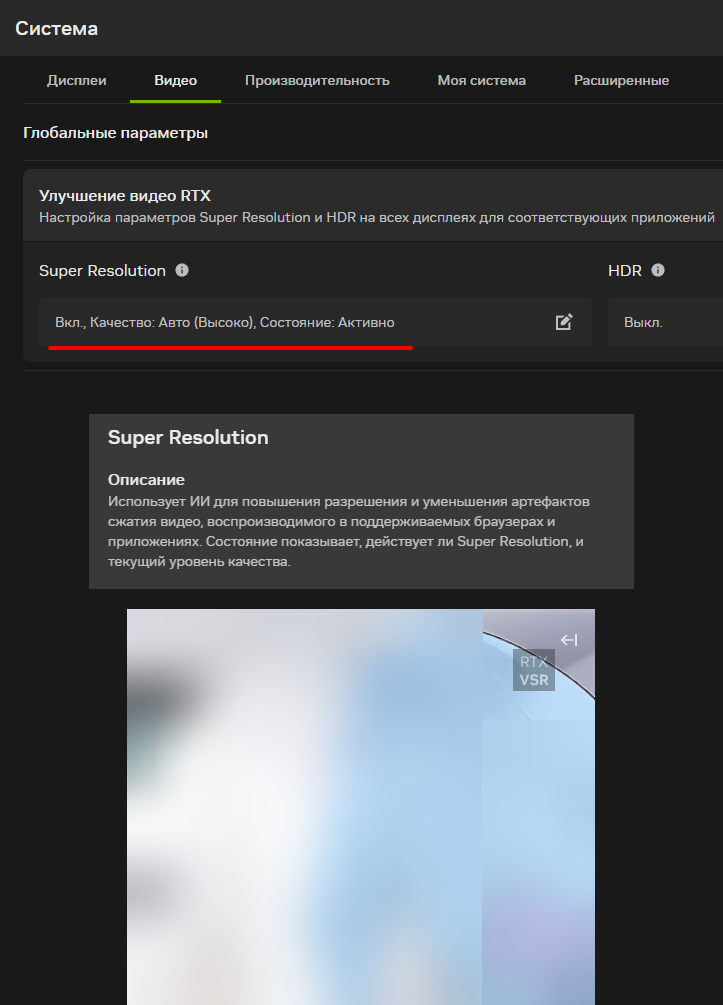Click the Super Resolution label above the field
This screenshot has width=723, height=1005.
tap(103, 270)
